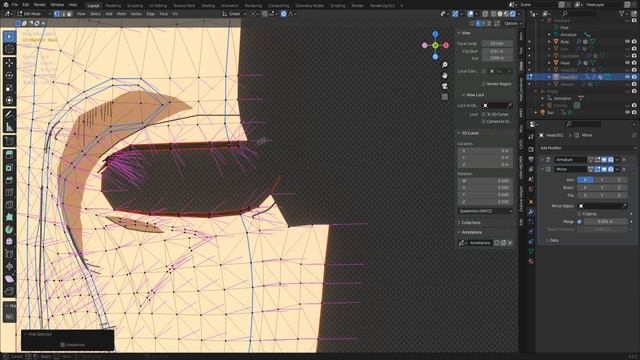Click the viewport zoom magnifier icon
This screenshot has width=640, height=360.
pyautogui.click(x=444, y=64)
